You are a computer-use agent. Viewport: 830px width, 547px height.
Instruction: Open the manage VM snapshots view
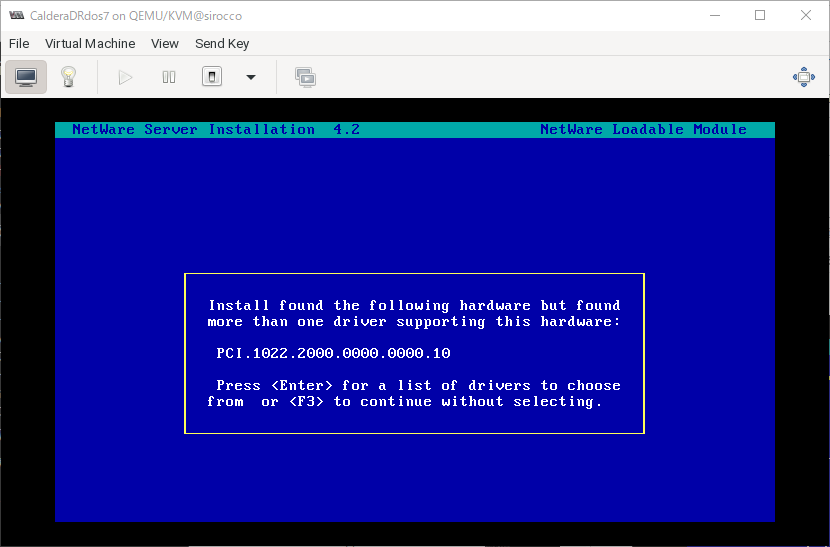point(305,77)
